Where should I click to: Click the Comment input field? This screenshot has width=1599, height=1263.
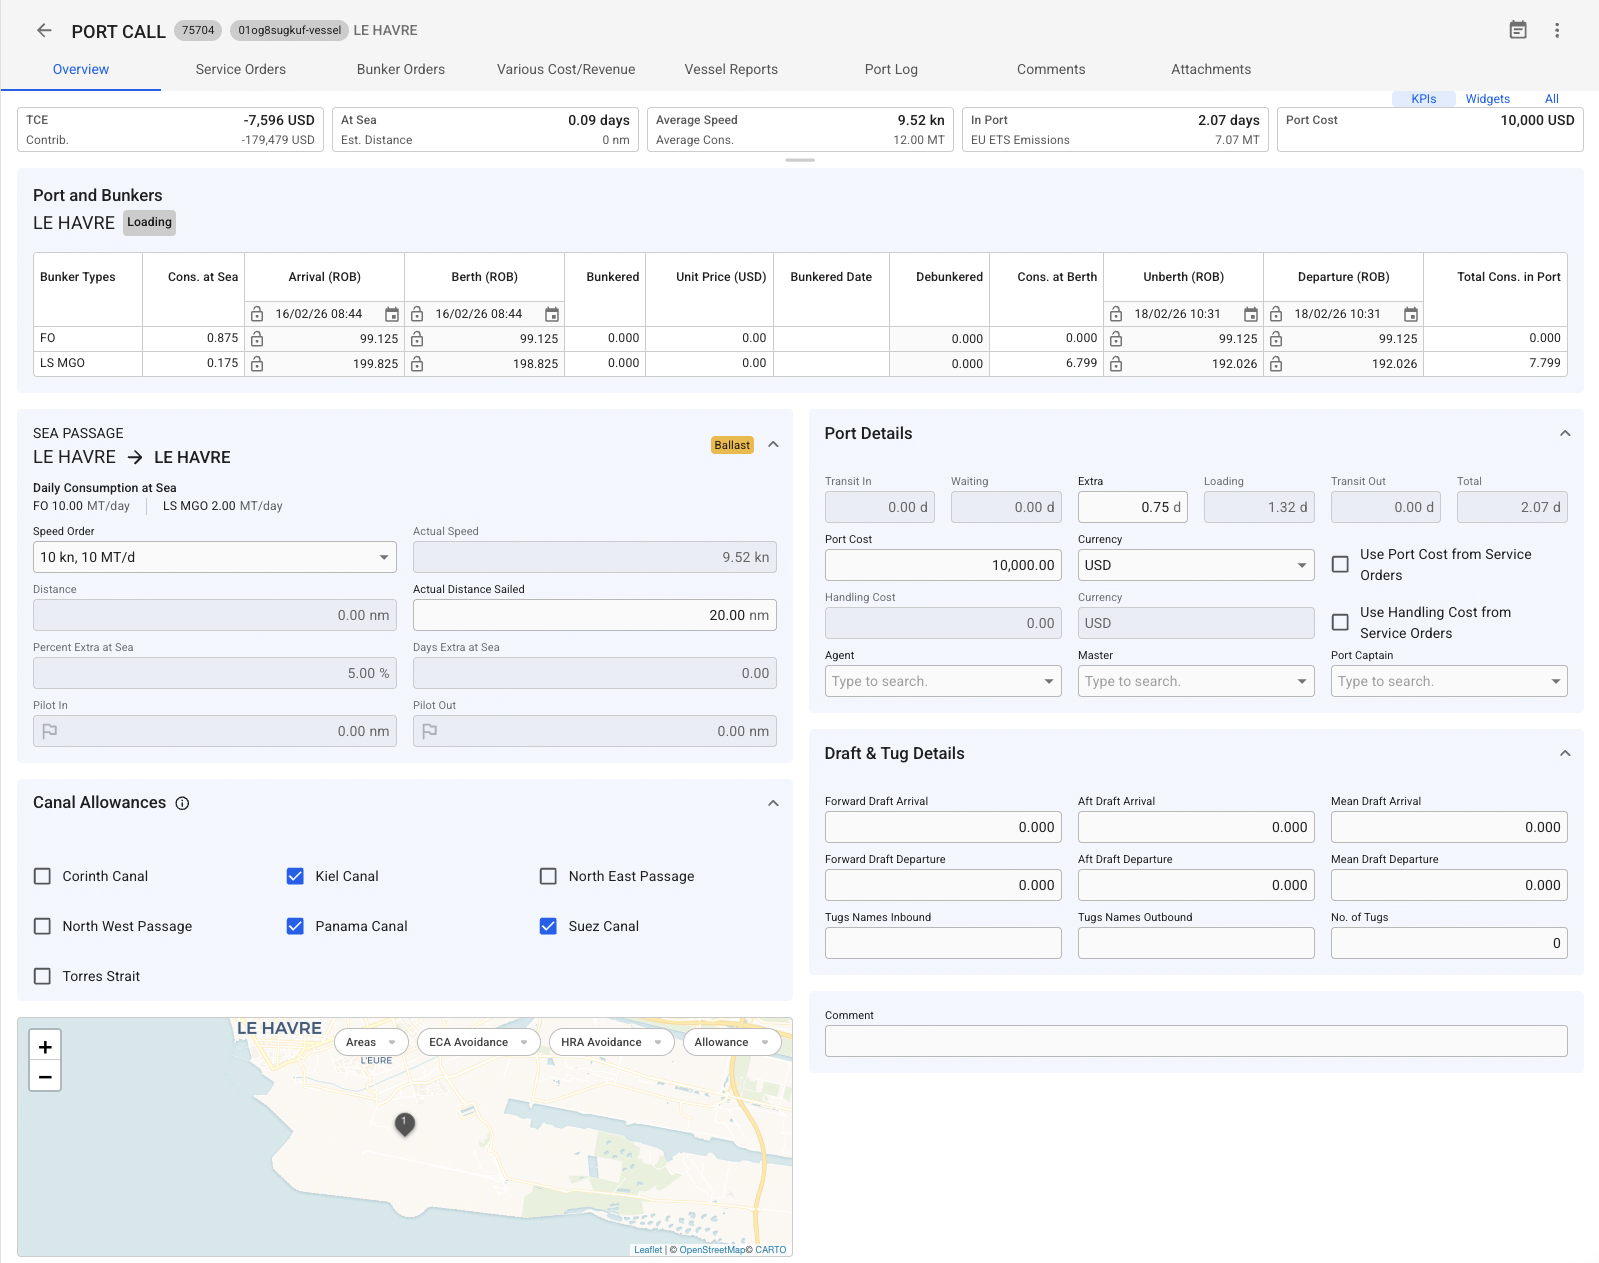point(1195,1041)
